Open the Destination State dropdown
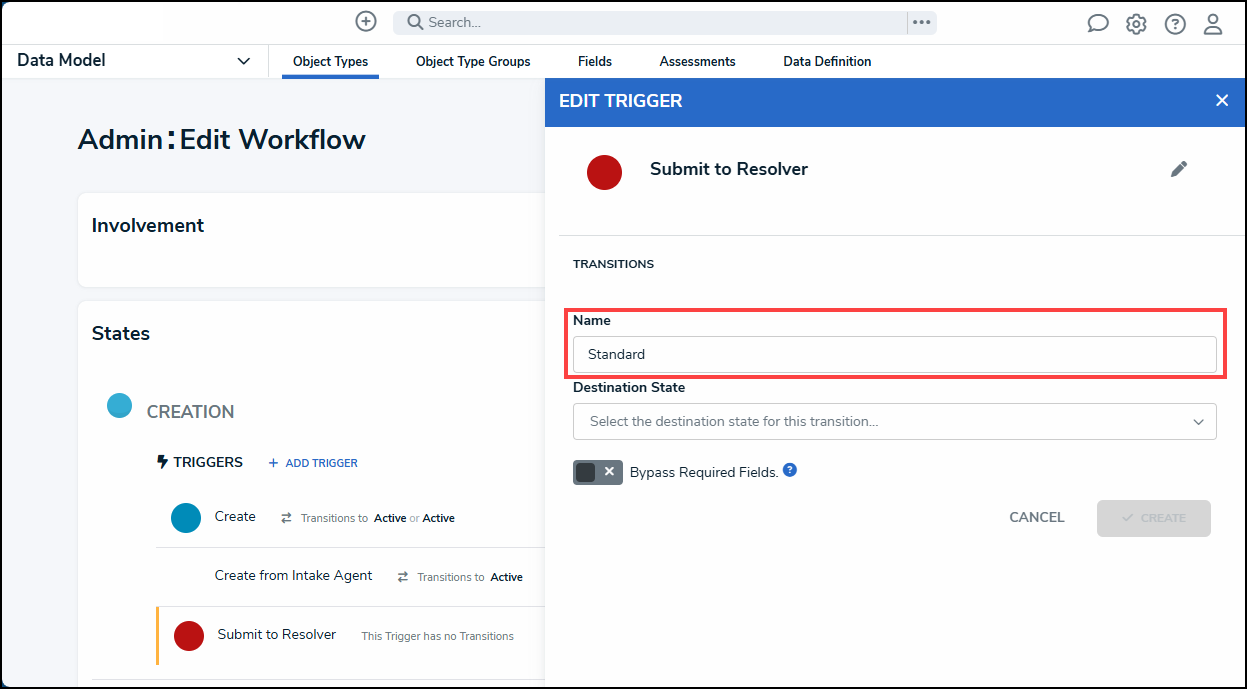 click(x=895, y=422)
